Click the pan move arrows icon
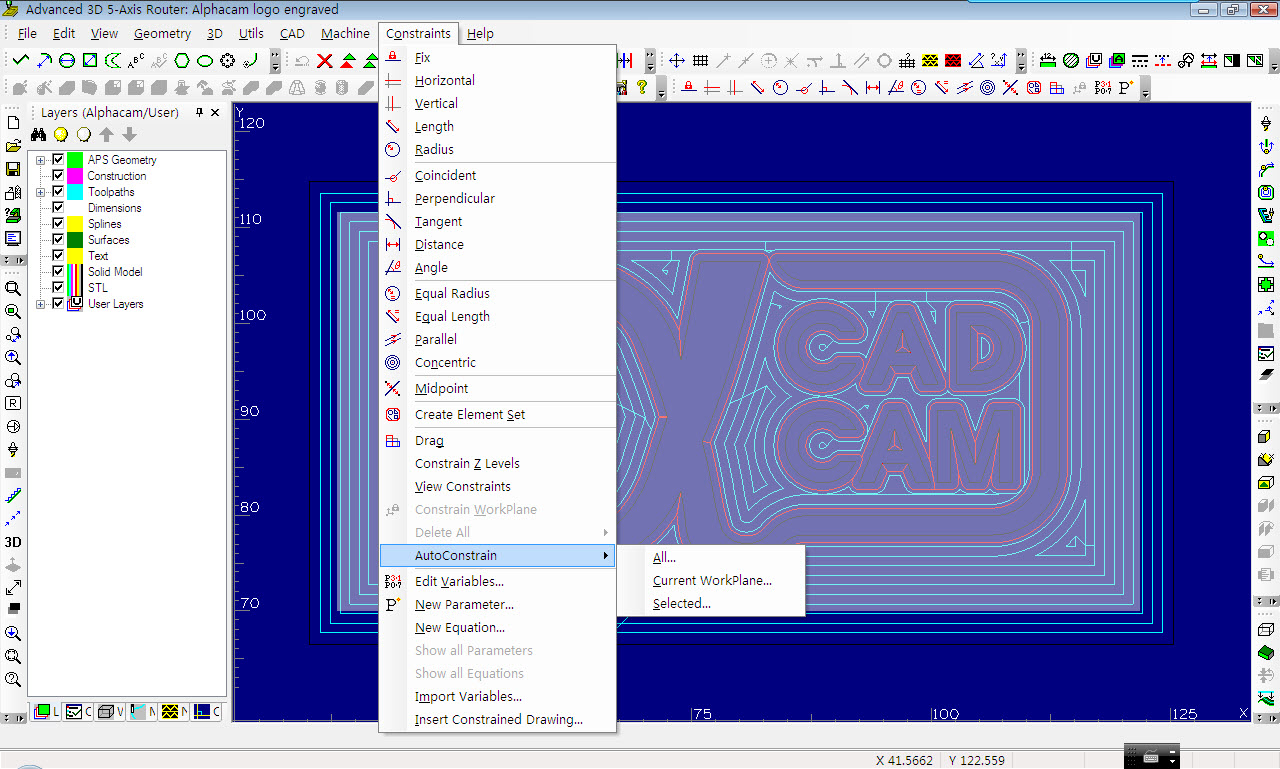The width and height of the screenshot is (1280, 769). 677,61
